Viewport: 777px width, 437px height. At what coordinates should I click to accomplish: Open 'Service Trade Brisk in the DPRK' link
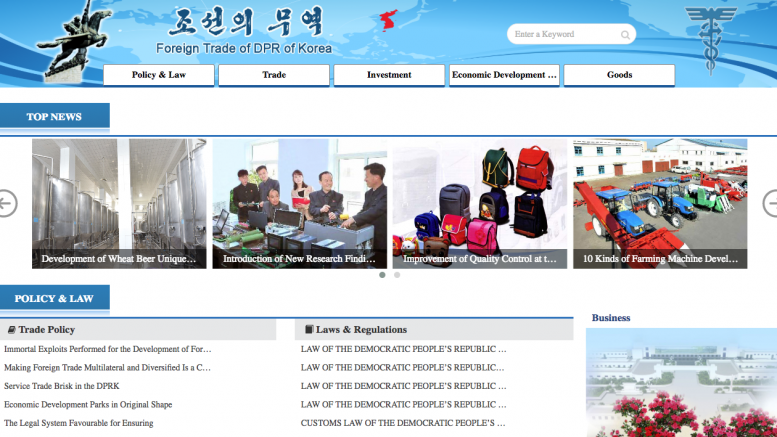(61, 386)
